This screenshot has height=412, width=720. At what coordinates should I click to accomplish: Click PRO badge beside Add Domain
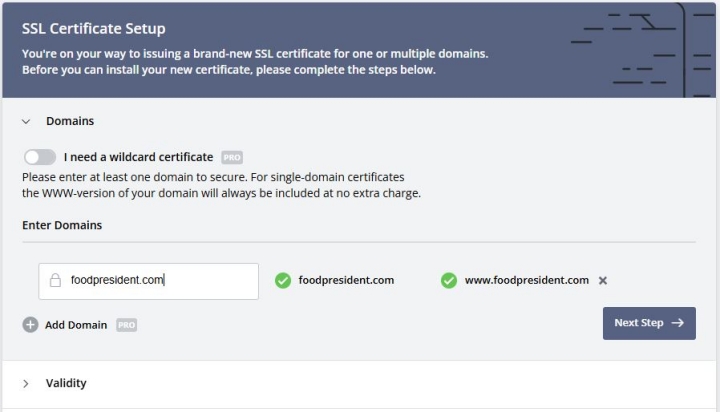pos(126,325)
